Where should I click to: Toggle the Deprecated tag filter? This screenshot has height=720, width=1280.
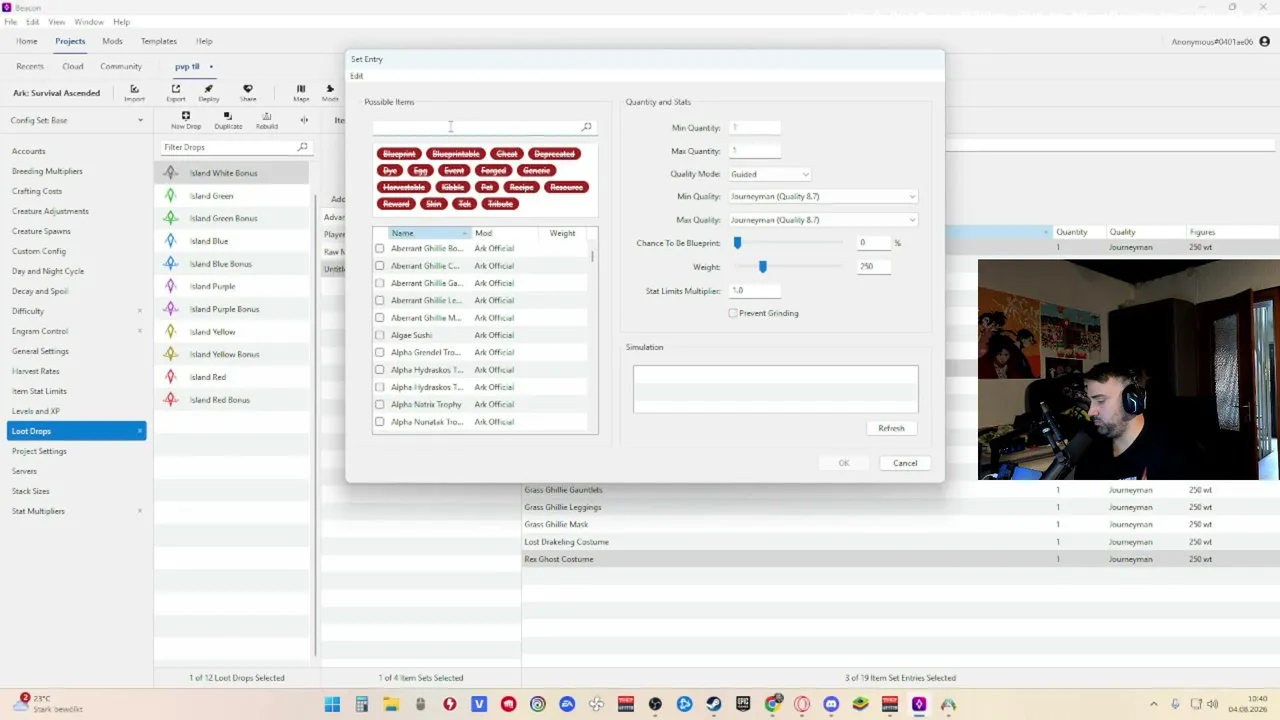pyautogui.click(x=555, y=154)
